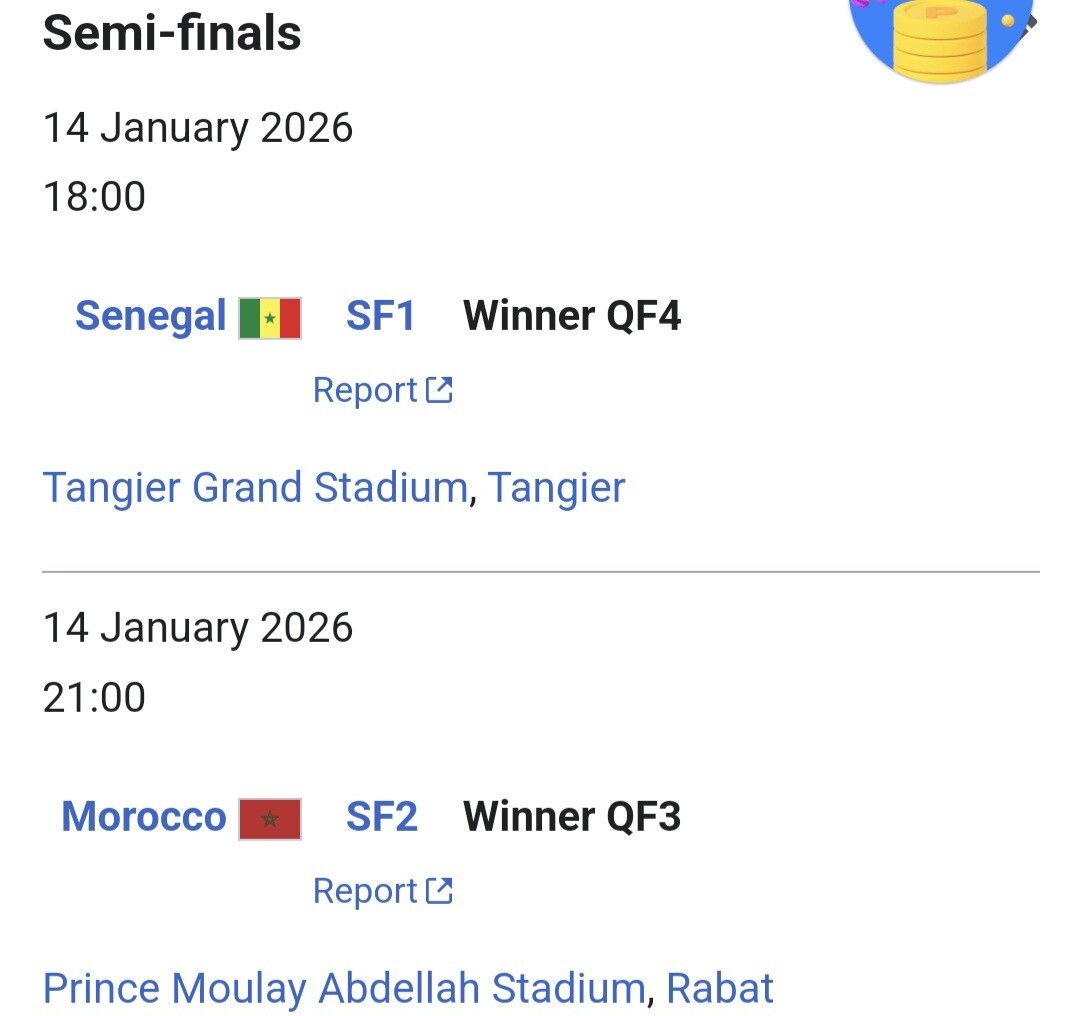Image resolution: width=1080 pixels, height=1016 pixels.
Task: Open the SF2 match link
Action: (381, 817)
